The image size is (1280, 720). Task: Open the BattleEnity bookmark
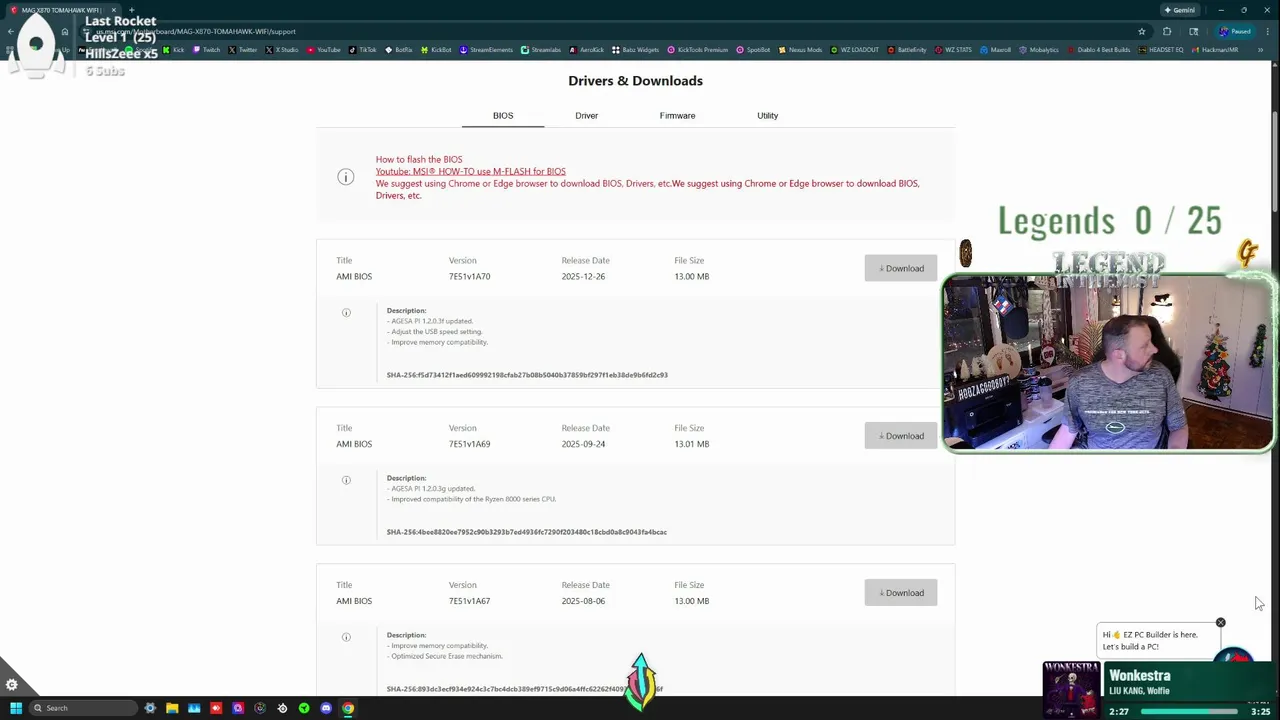point(907,50)
